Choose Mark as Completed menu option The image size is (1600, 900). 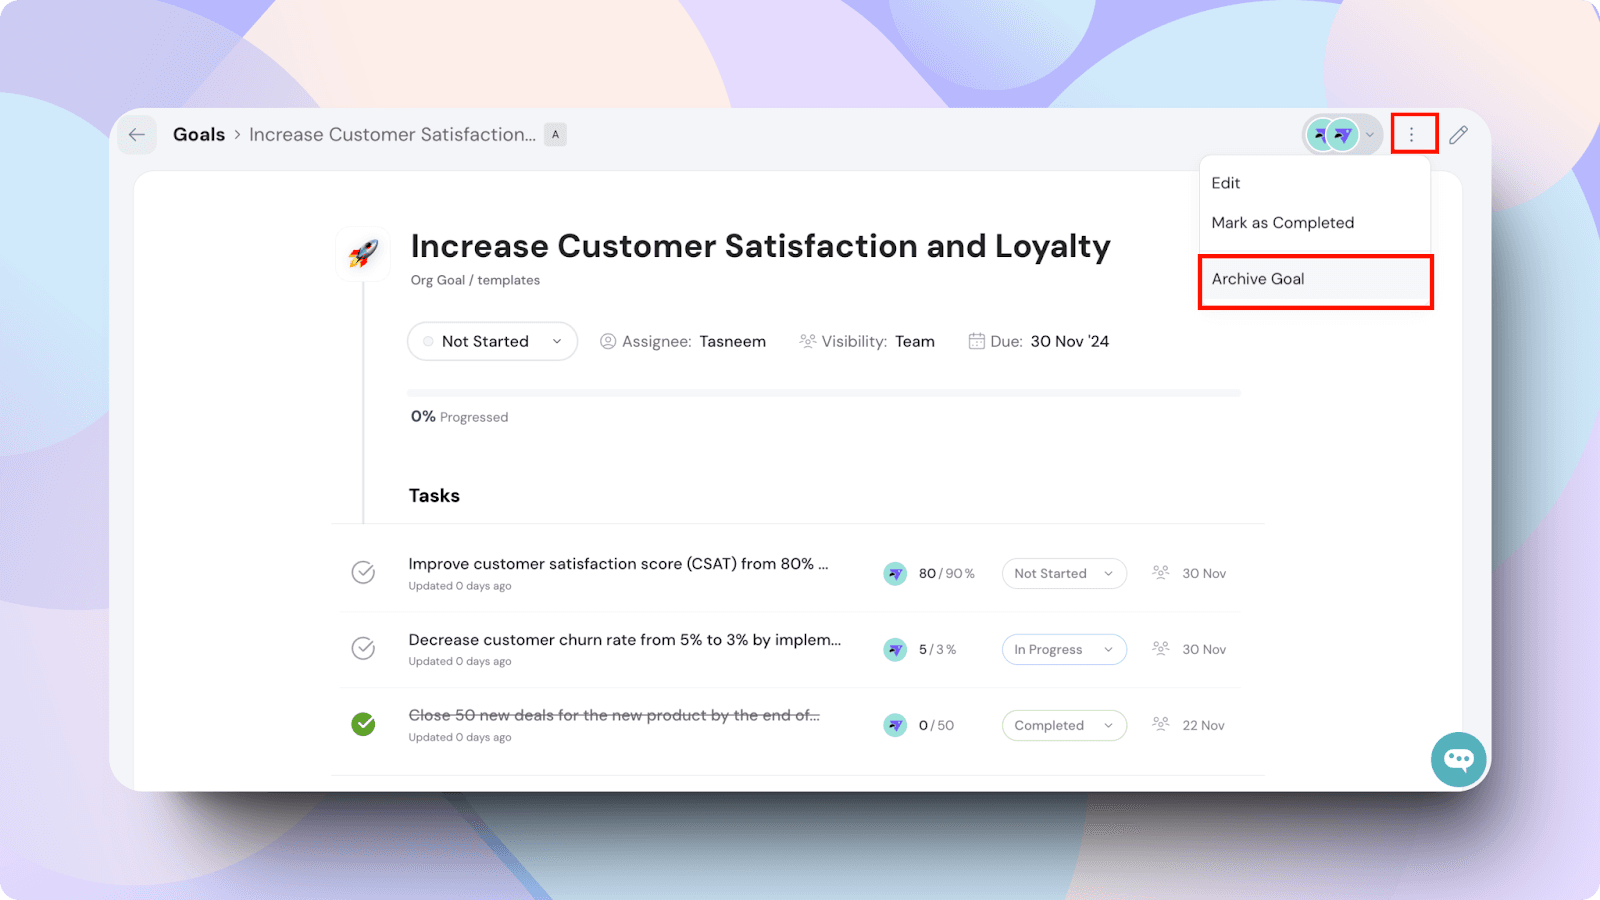click(1282, 223)
